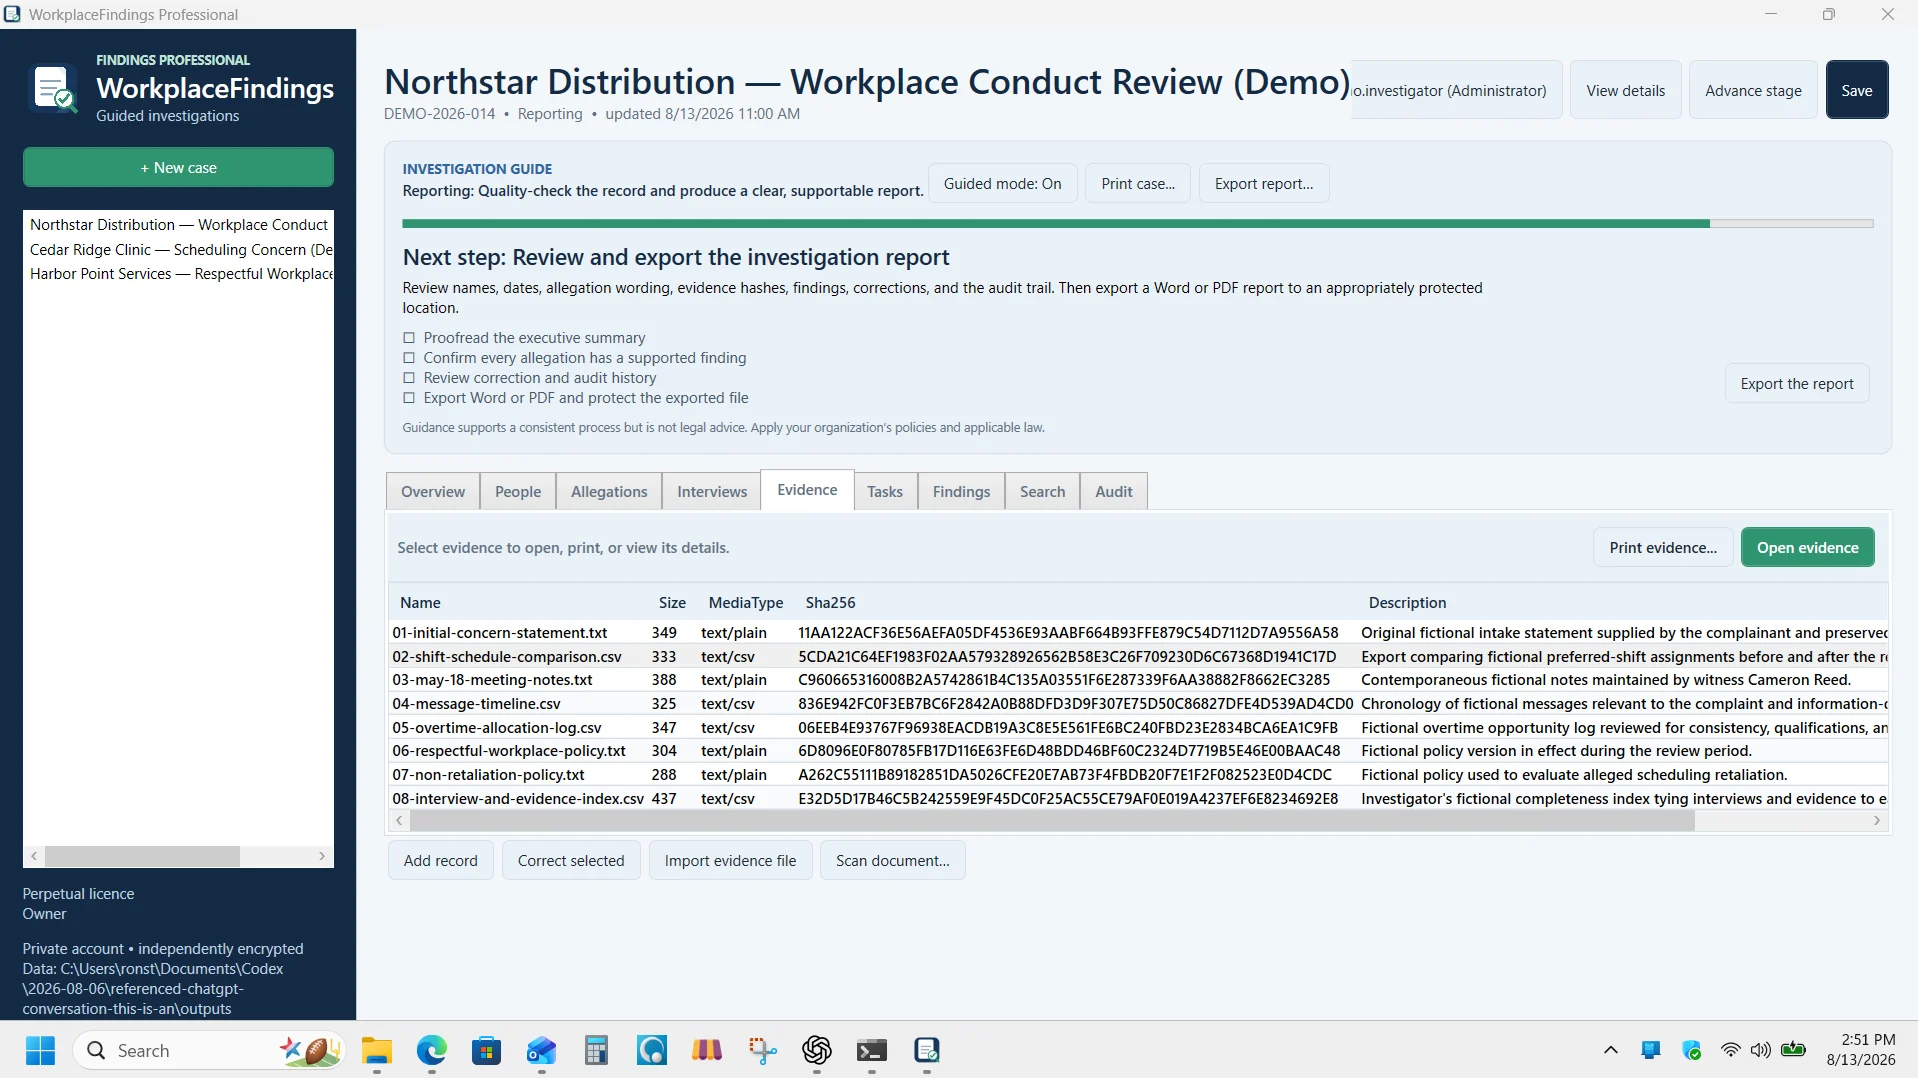Open the blue circular app in taskbar
The image size is (1918, 1078).
(x=652, y=1050)
